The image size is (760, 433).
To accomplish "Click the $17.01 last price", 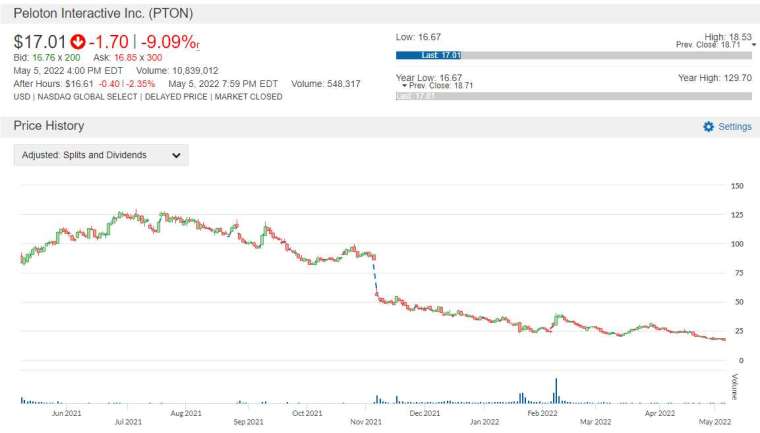I will (x=40, y=42).
